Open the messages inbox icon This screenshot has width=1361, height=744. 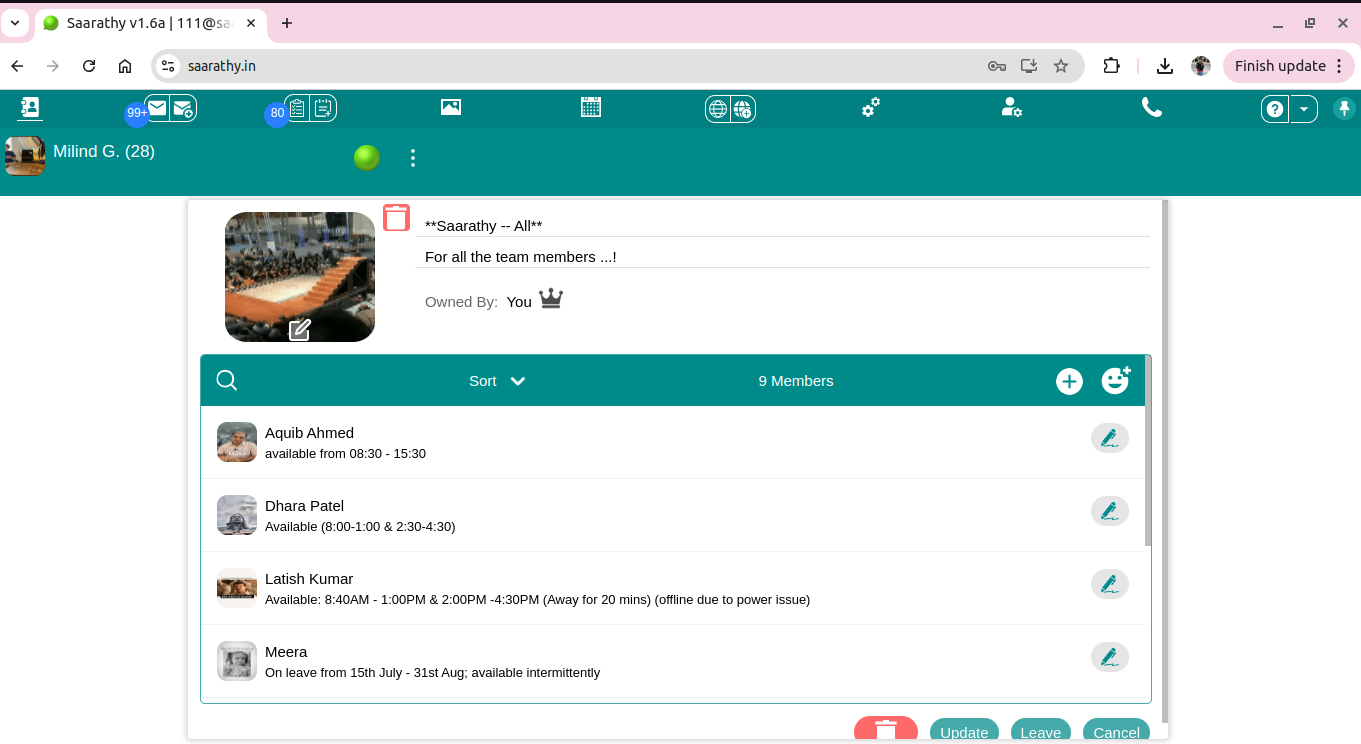[x=157, y=107]
